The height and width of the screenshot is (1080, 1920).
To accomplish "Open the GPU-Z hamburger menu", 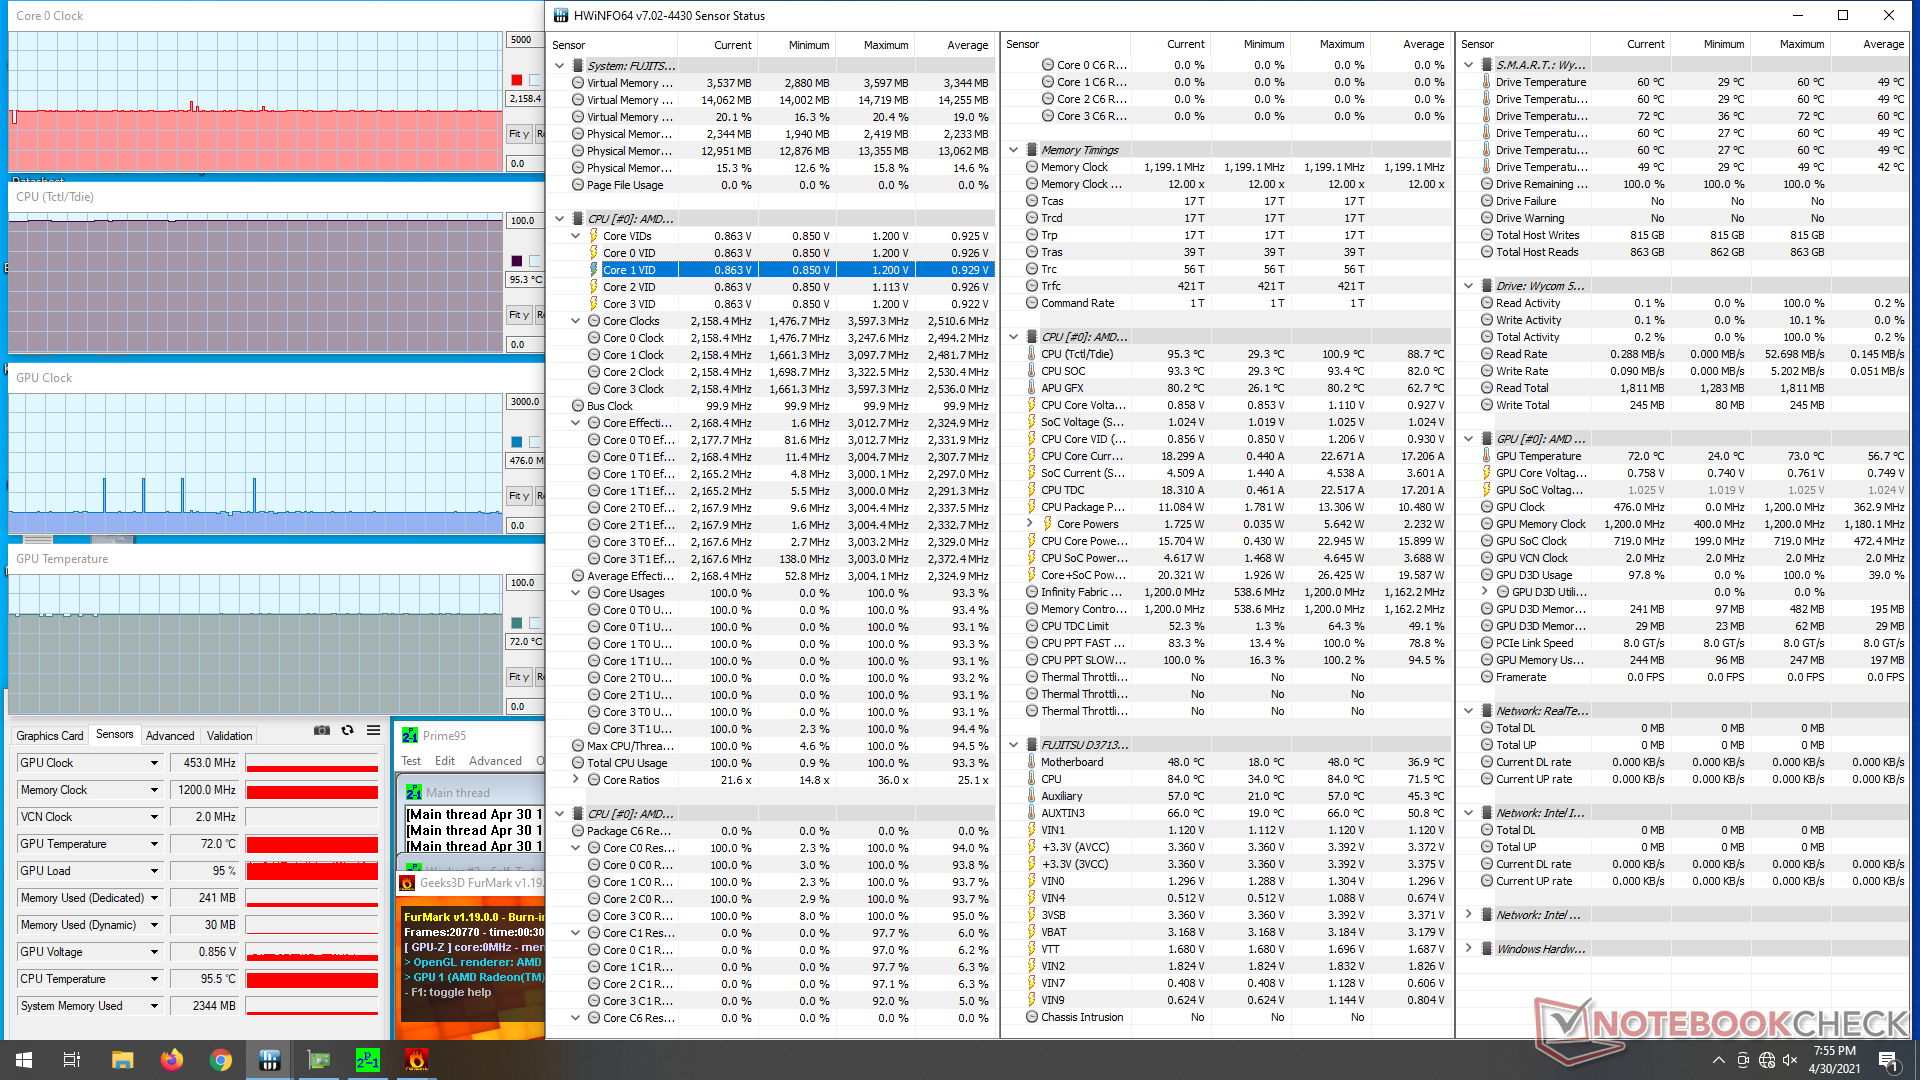I will click(x=373, y=731).
